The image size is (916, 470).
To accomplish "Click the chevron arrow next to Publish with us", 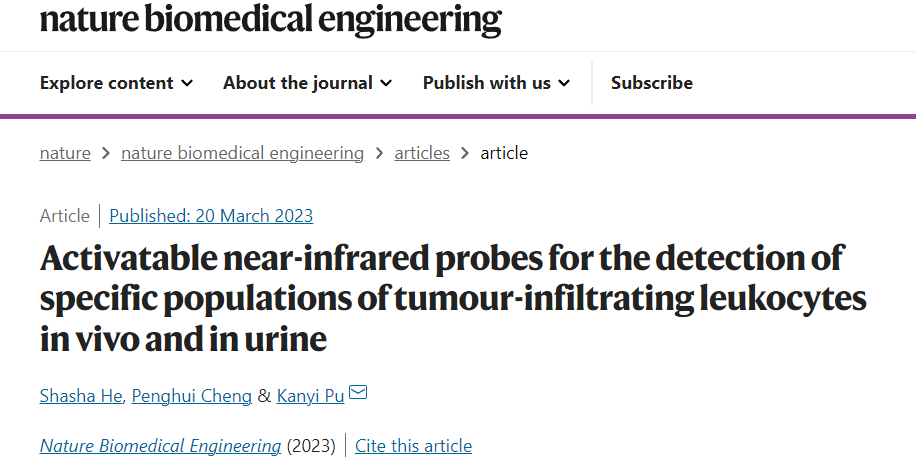I will point(564,83).
